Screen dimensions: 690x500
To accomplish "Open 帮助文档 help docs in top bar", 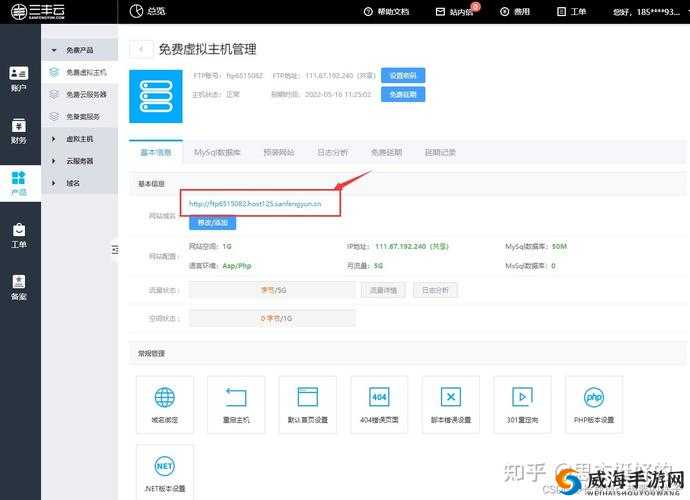I will point(386,11).
